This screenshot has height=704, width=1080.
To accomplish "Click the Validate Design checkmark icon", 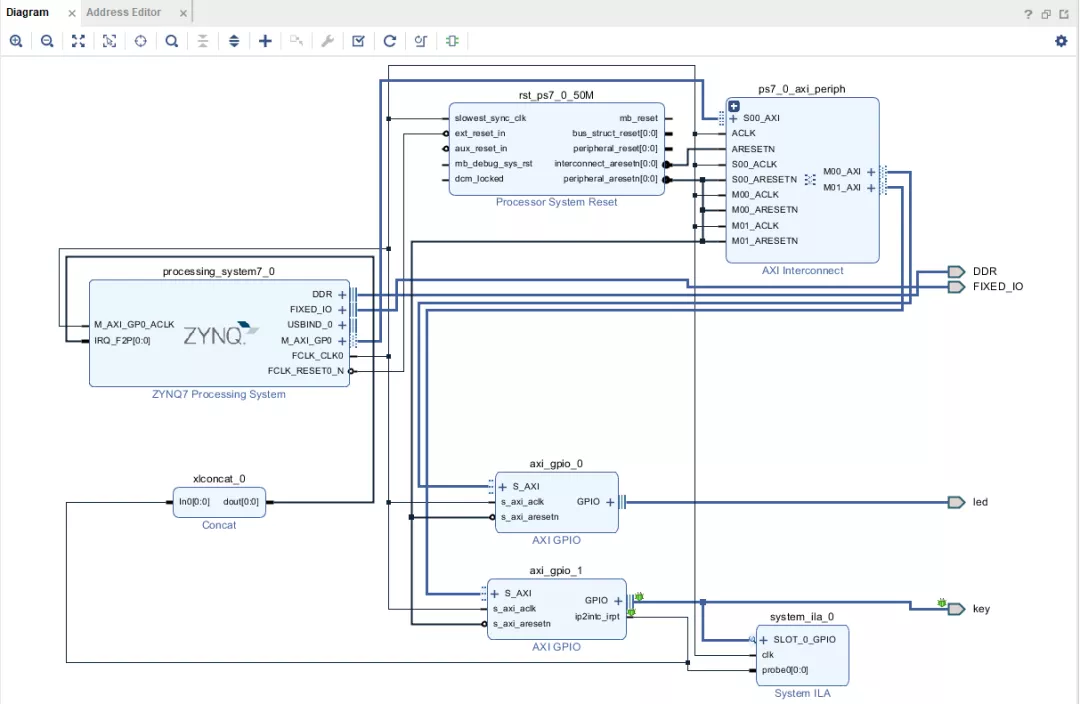I will click(x=358, y=41).
